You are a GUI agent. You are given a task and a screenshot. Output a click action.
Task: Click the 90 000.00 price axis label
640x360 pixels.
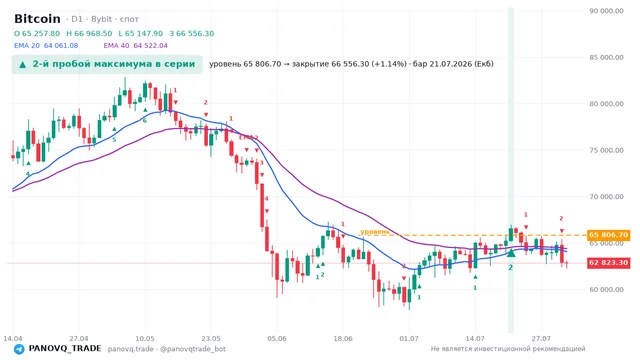tap(606, 11)
